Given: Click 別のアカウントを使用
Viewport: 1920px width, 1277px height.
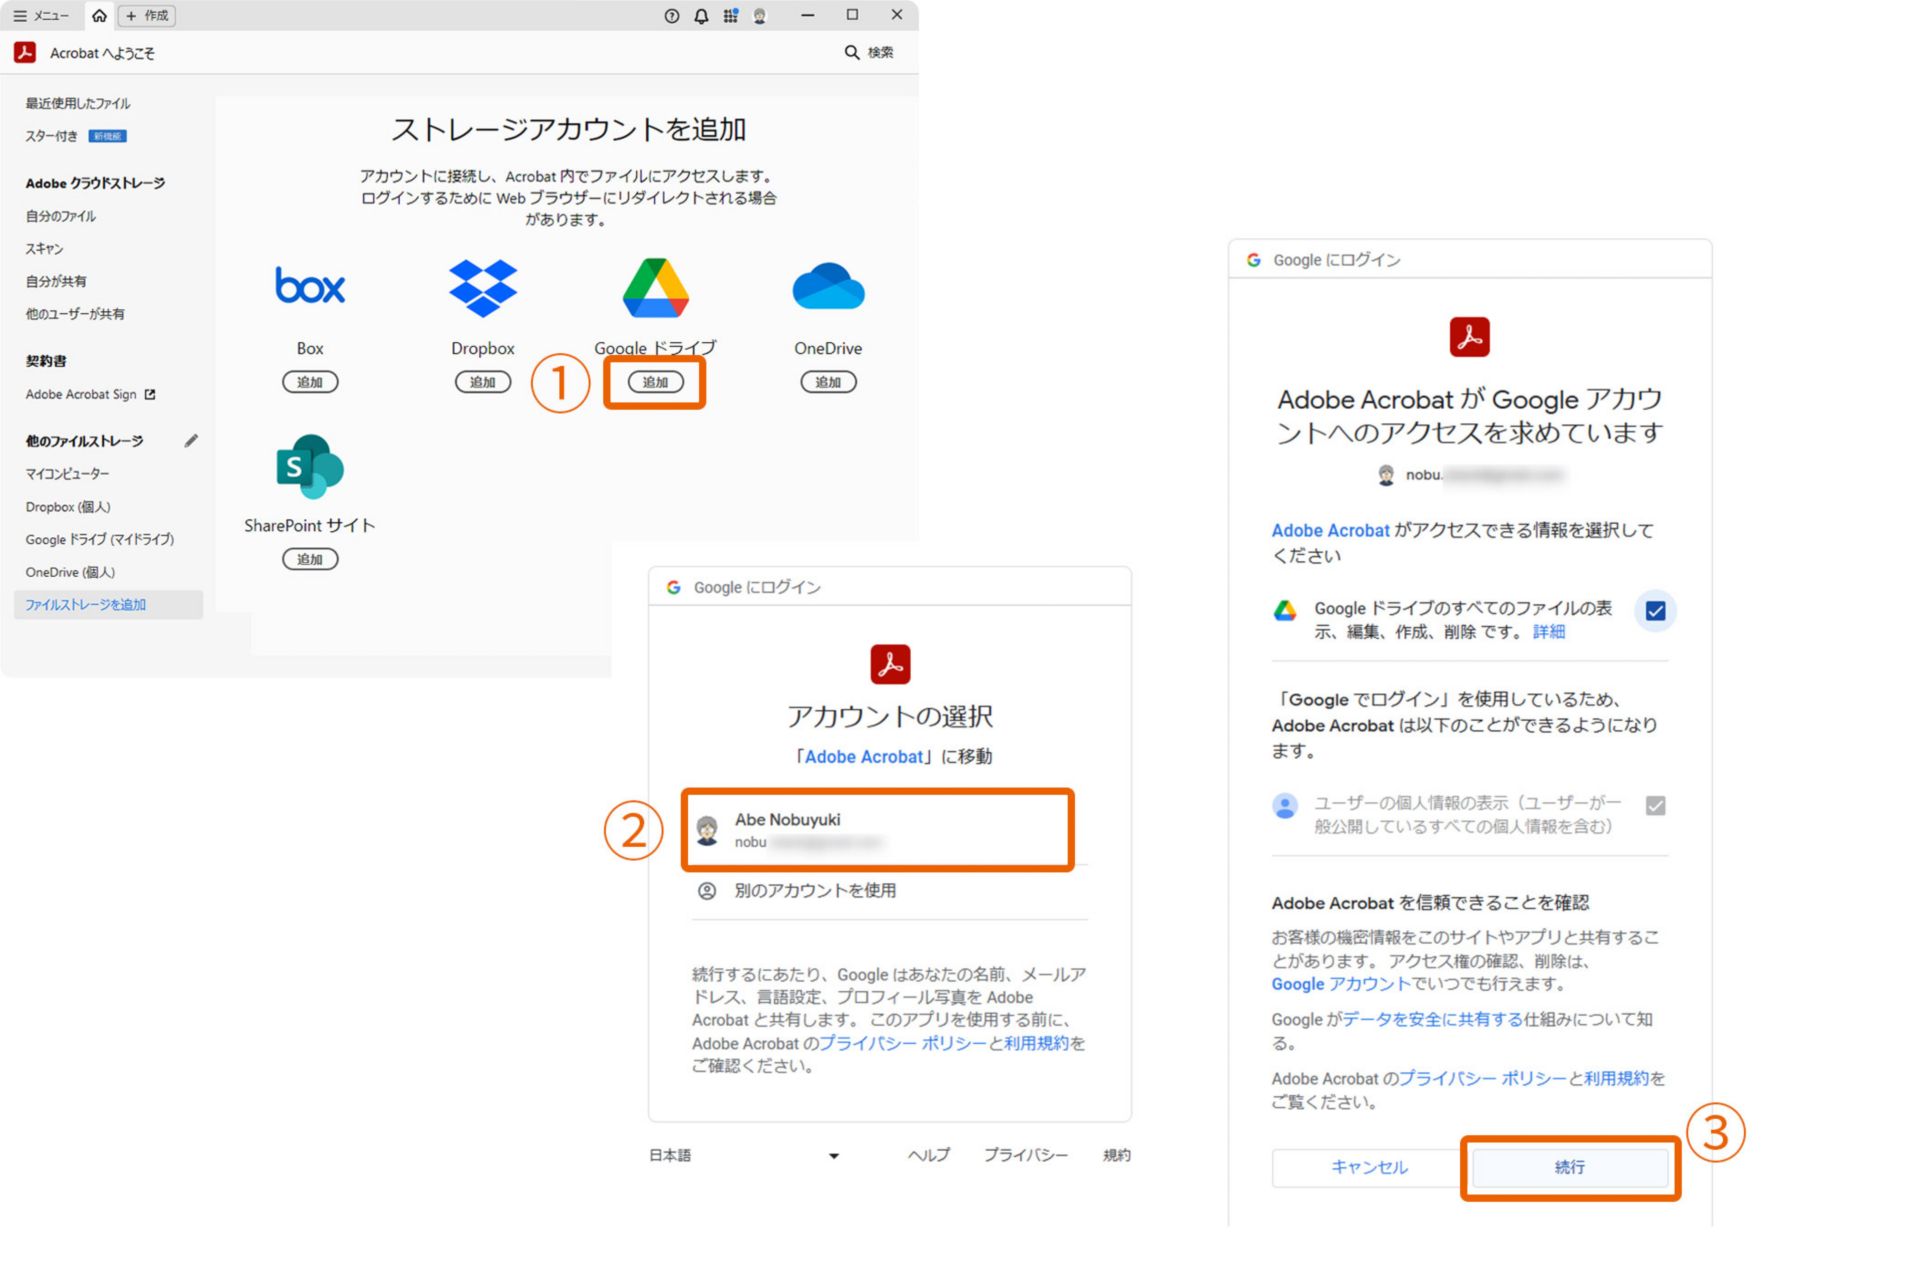Looking at the screenshot, I should (815, 890).
